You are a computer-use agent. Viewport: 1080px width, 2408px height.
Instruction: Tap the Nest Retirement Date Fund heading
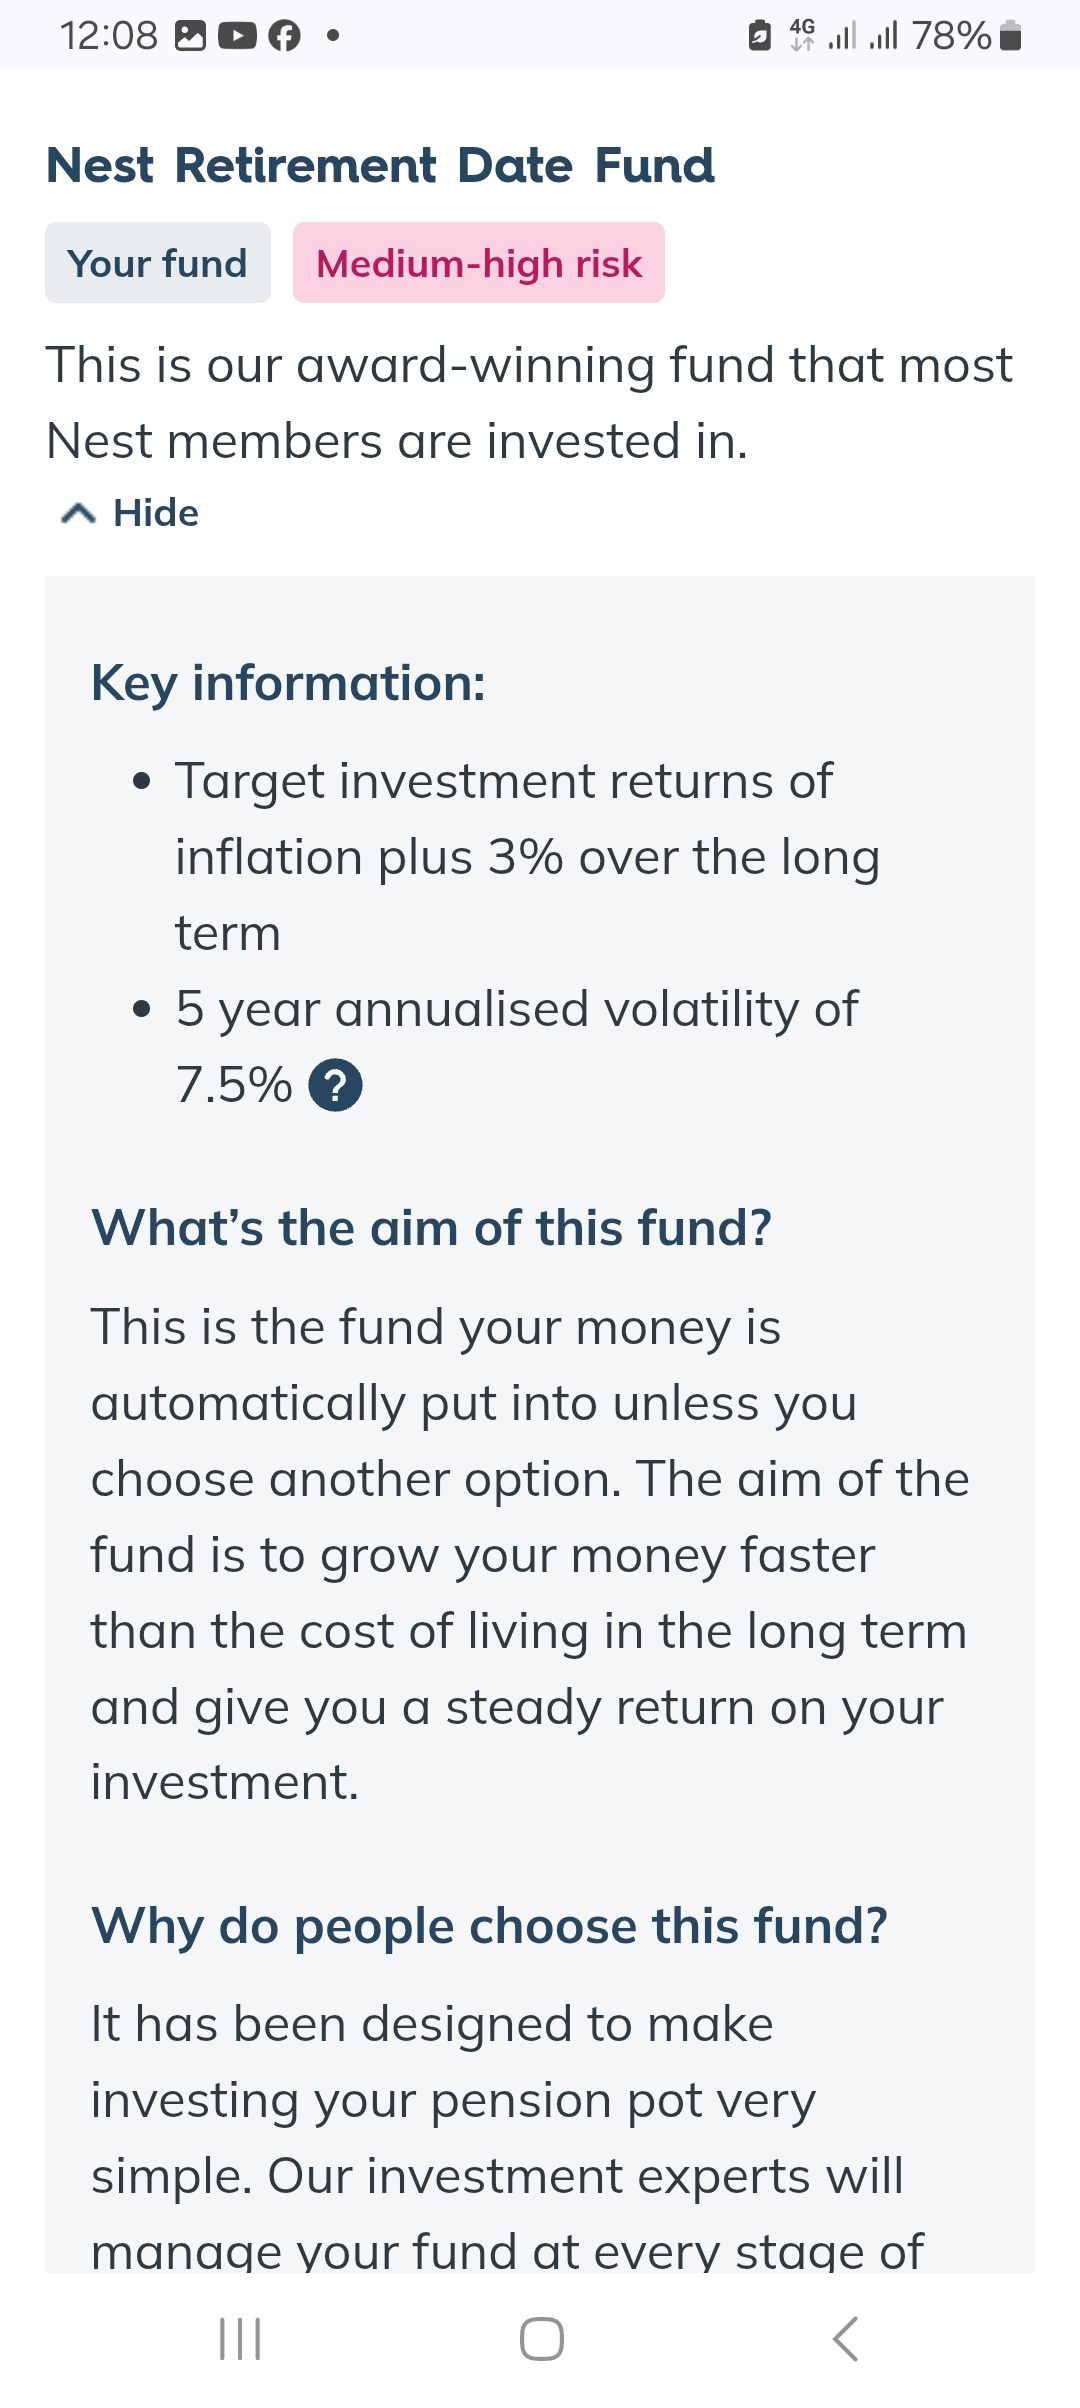pos(381,165)
